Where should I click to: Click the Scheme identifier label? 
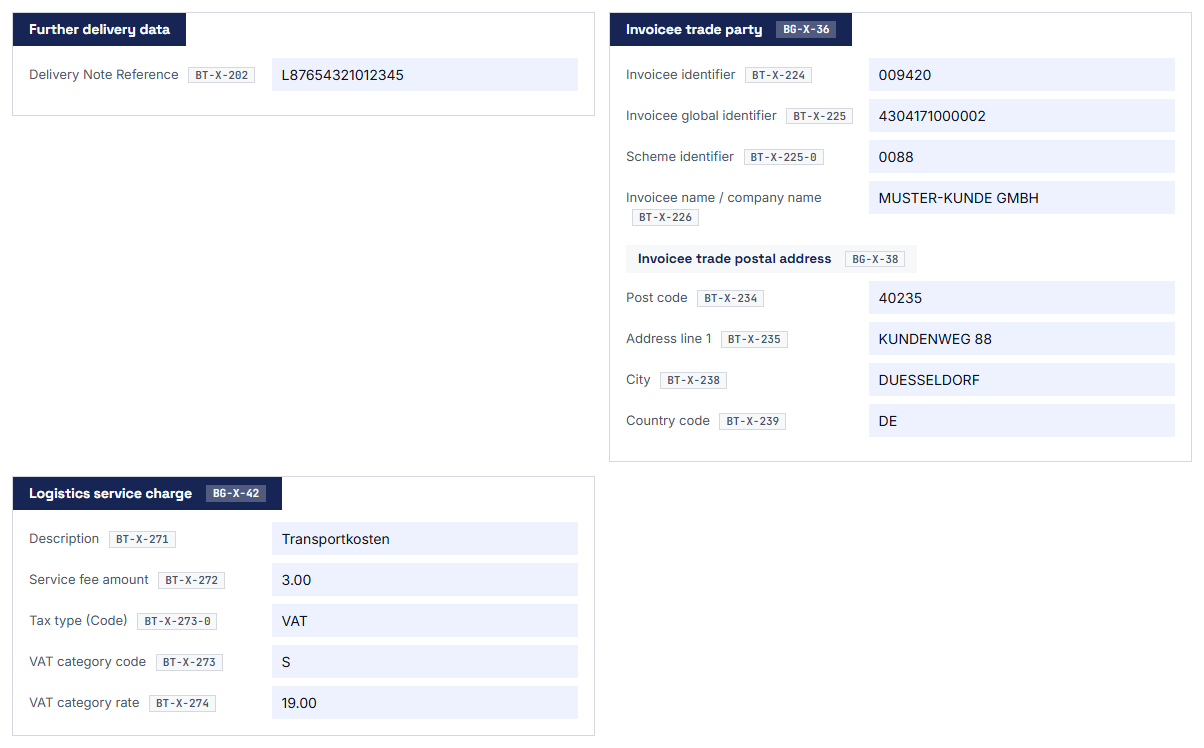680,157
